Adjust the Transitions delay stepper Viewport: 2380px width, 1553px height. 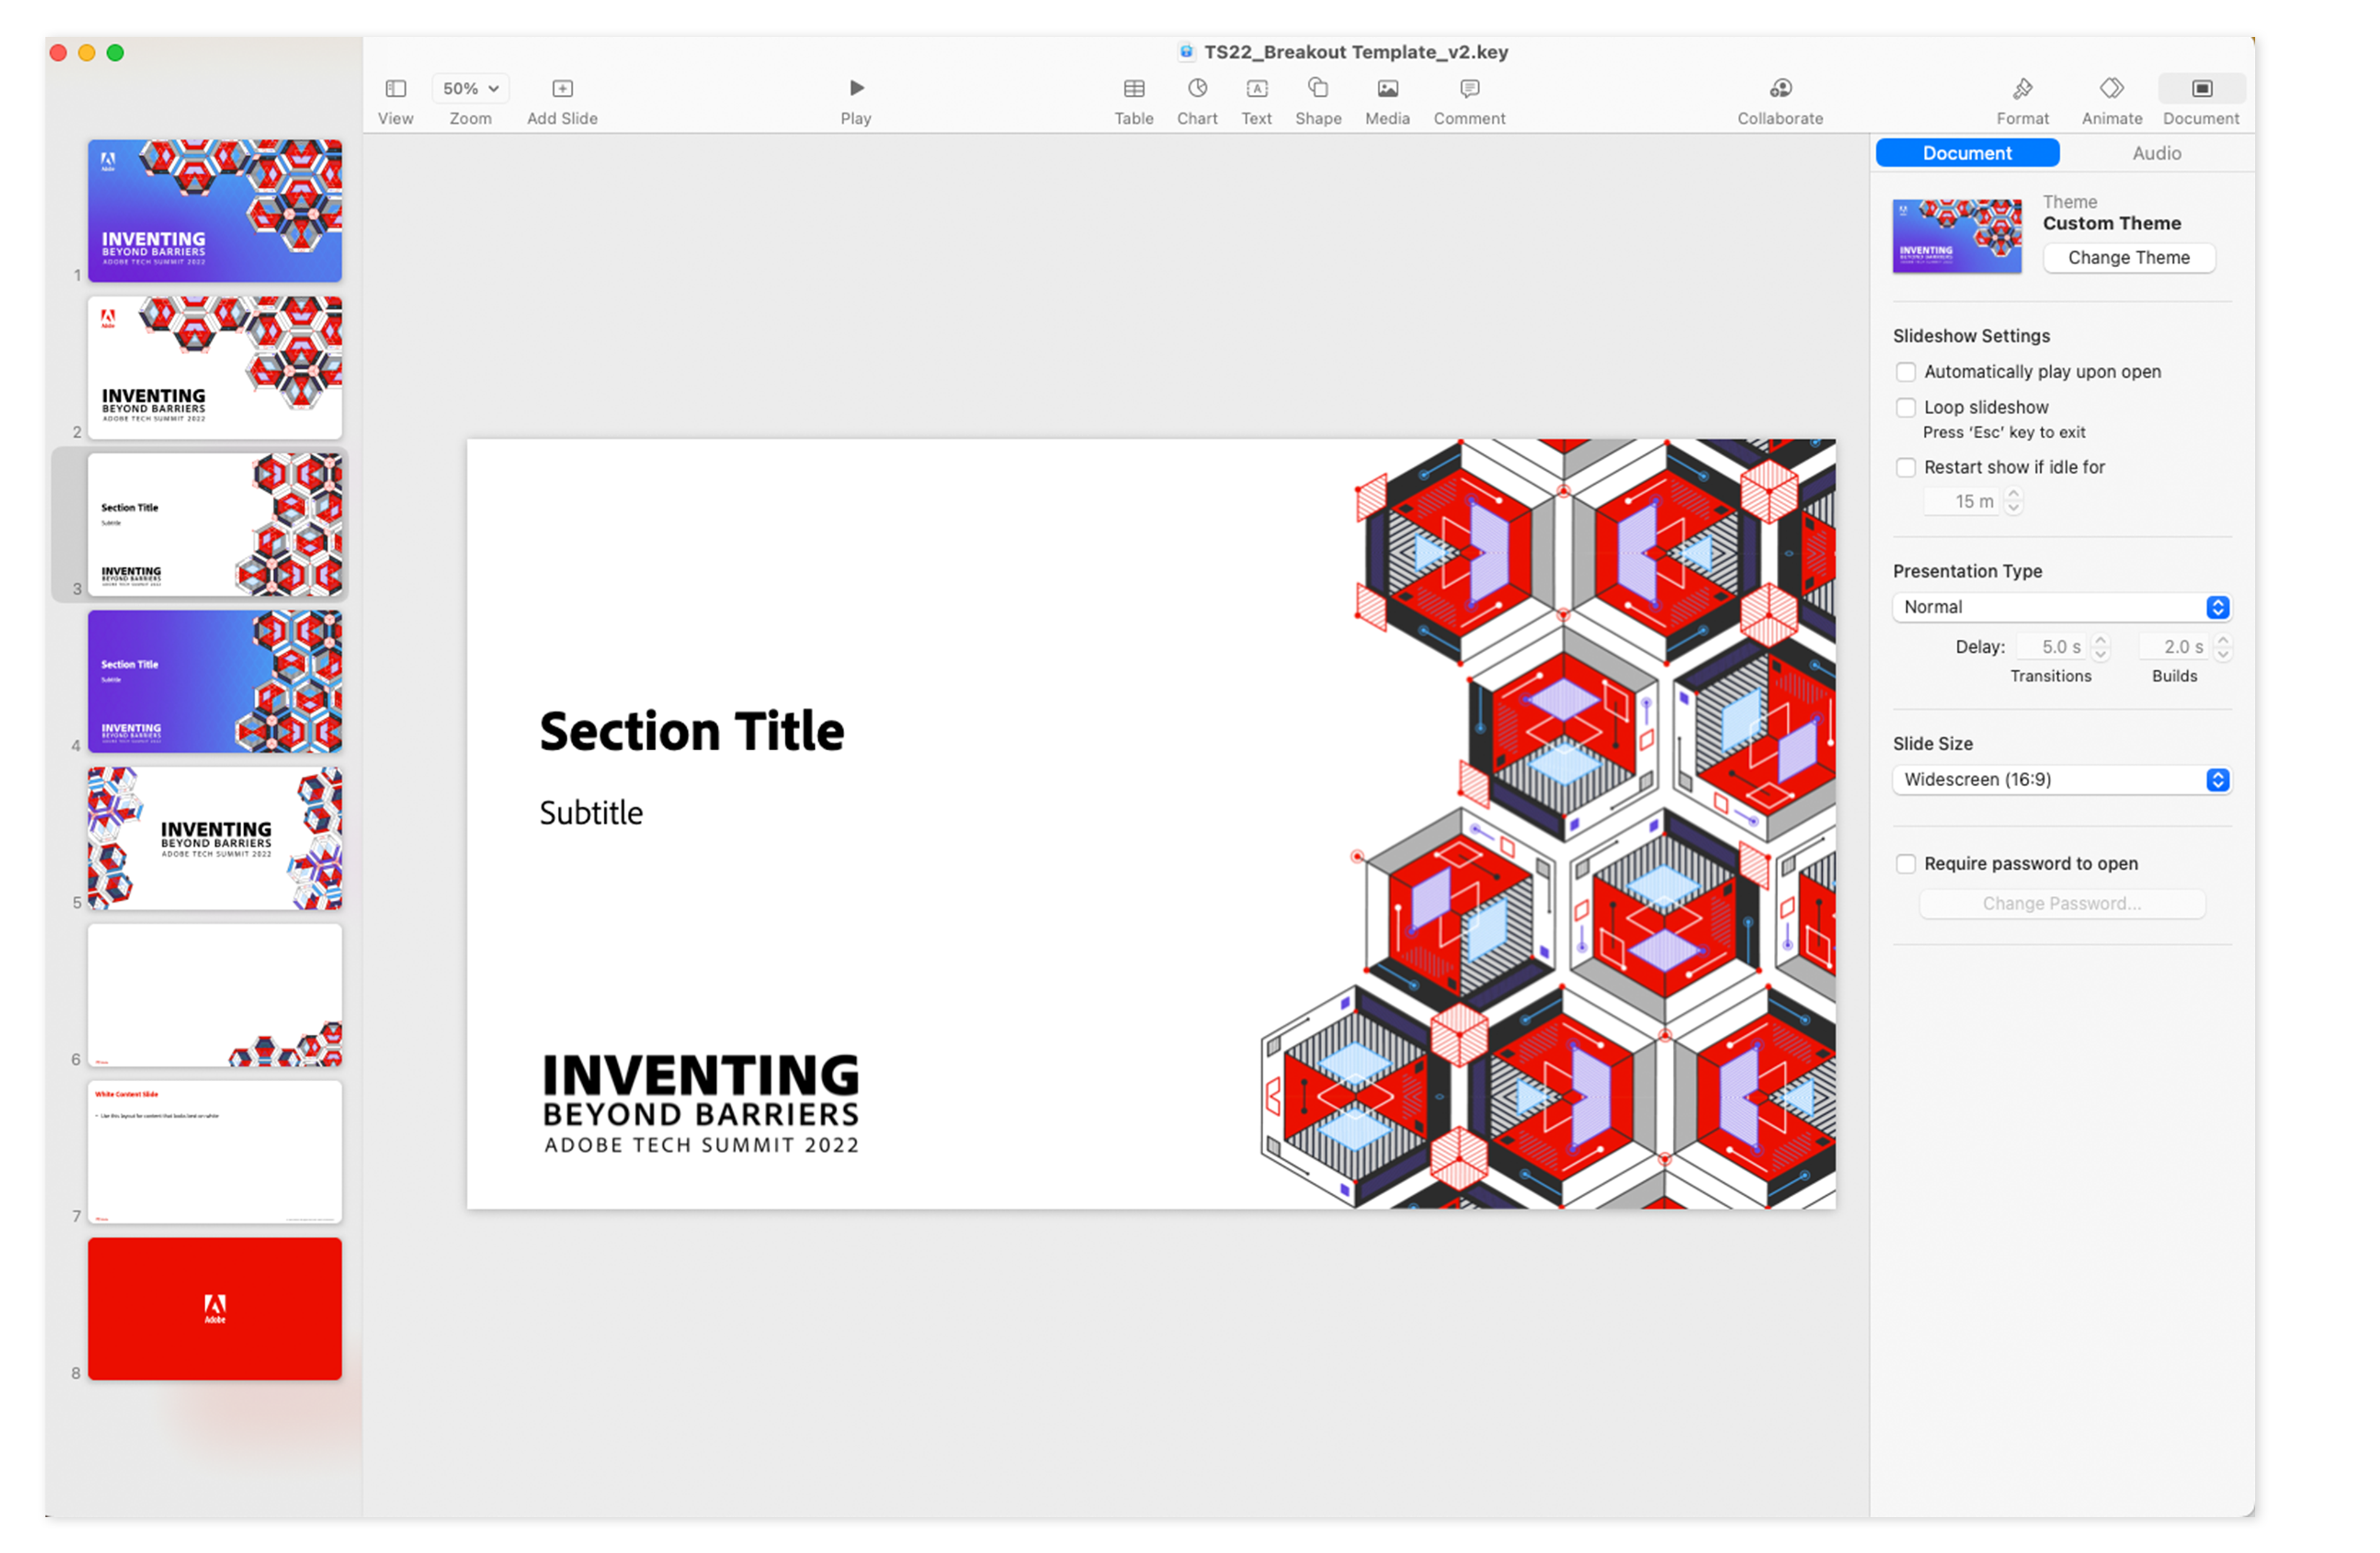point(2100,648)
